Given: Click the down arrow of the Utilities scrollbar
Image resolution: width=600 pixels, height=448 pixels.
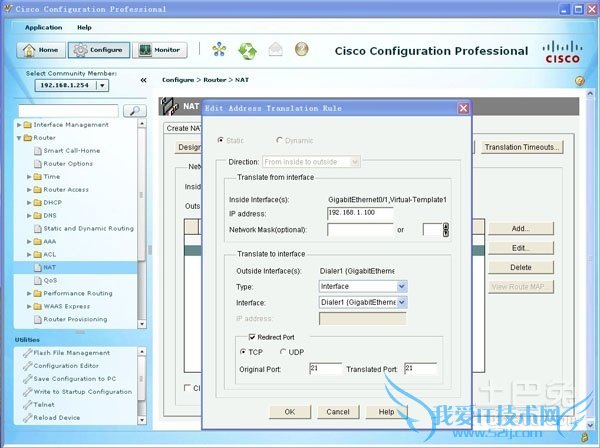Looking at the screenshot, I should pos(142,420).
